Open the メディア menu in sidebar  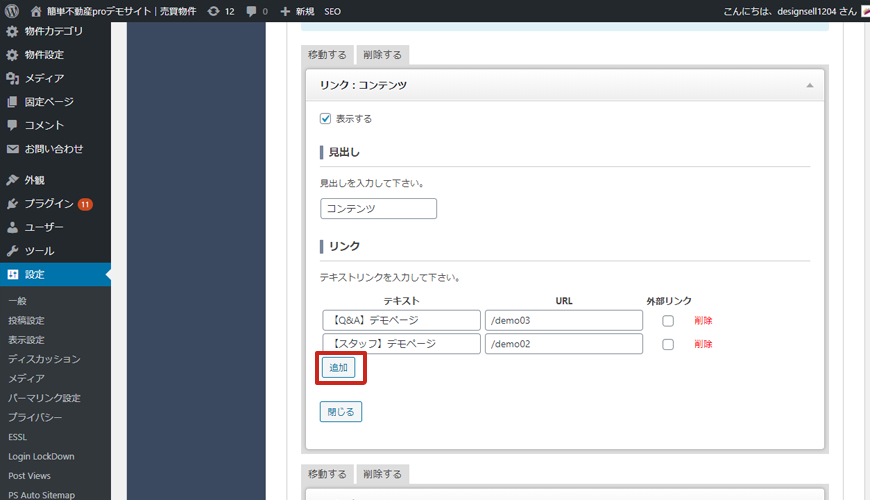(44, 78)
